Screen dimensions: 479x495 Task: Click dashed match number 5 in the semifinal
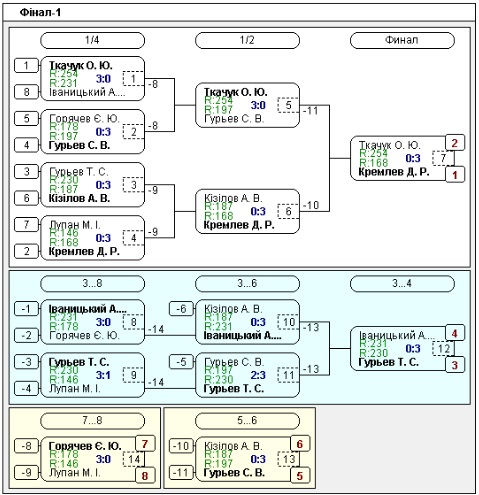coord(288,105)
